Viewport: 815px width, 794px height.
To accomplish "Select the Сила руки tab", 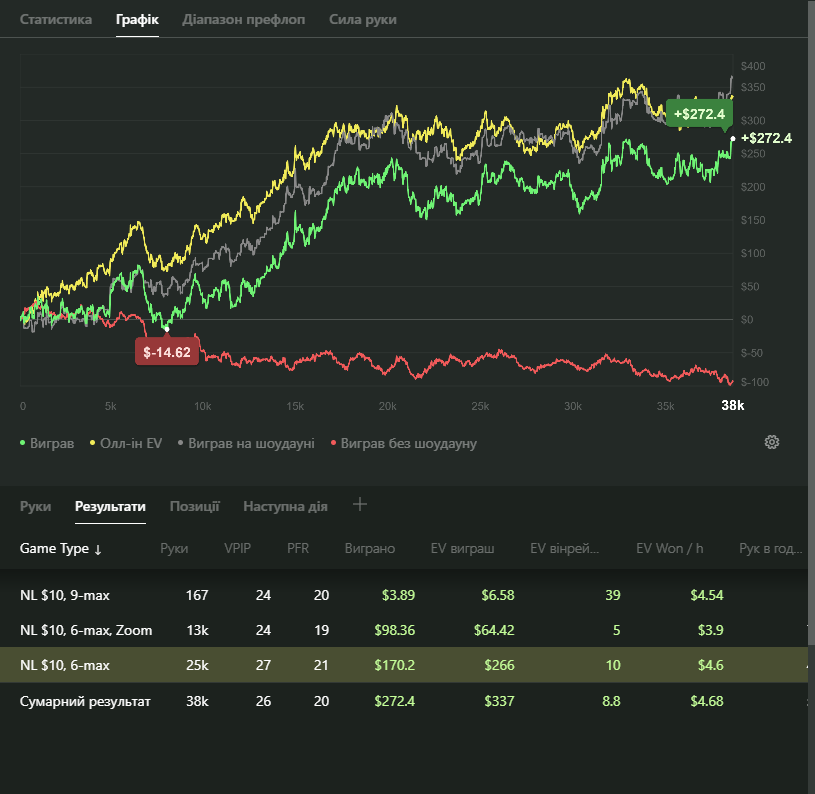I will point(362,19).
